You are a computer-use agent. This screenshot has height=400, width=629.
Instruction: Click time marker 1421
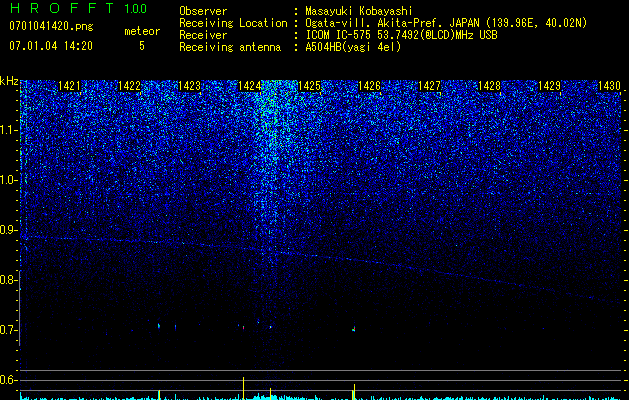click(69, 86)
